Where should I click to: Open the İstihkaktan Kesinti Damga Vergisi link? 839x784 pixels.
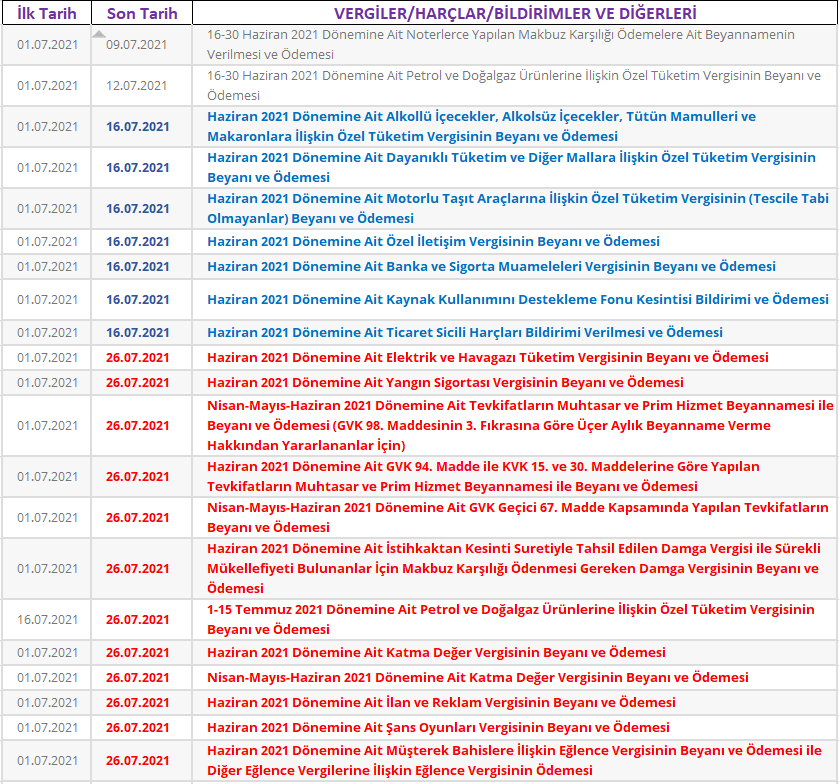(x=514, y=568)
